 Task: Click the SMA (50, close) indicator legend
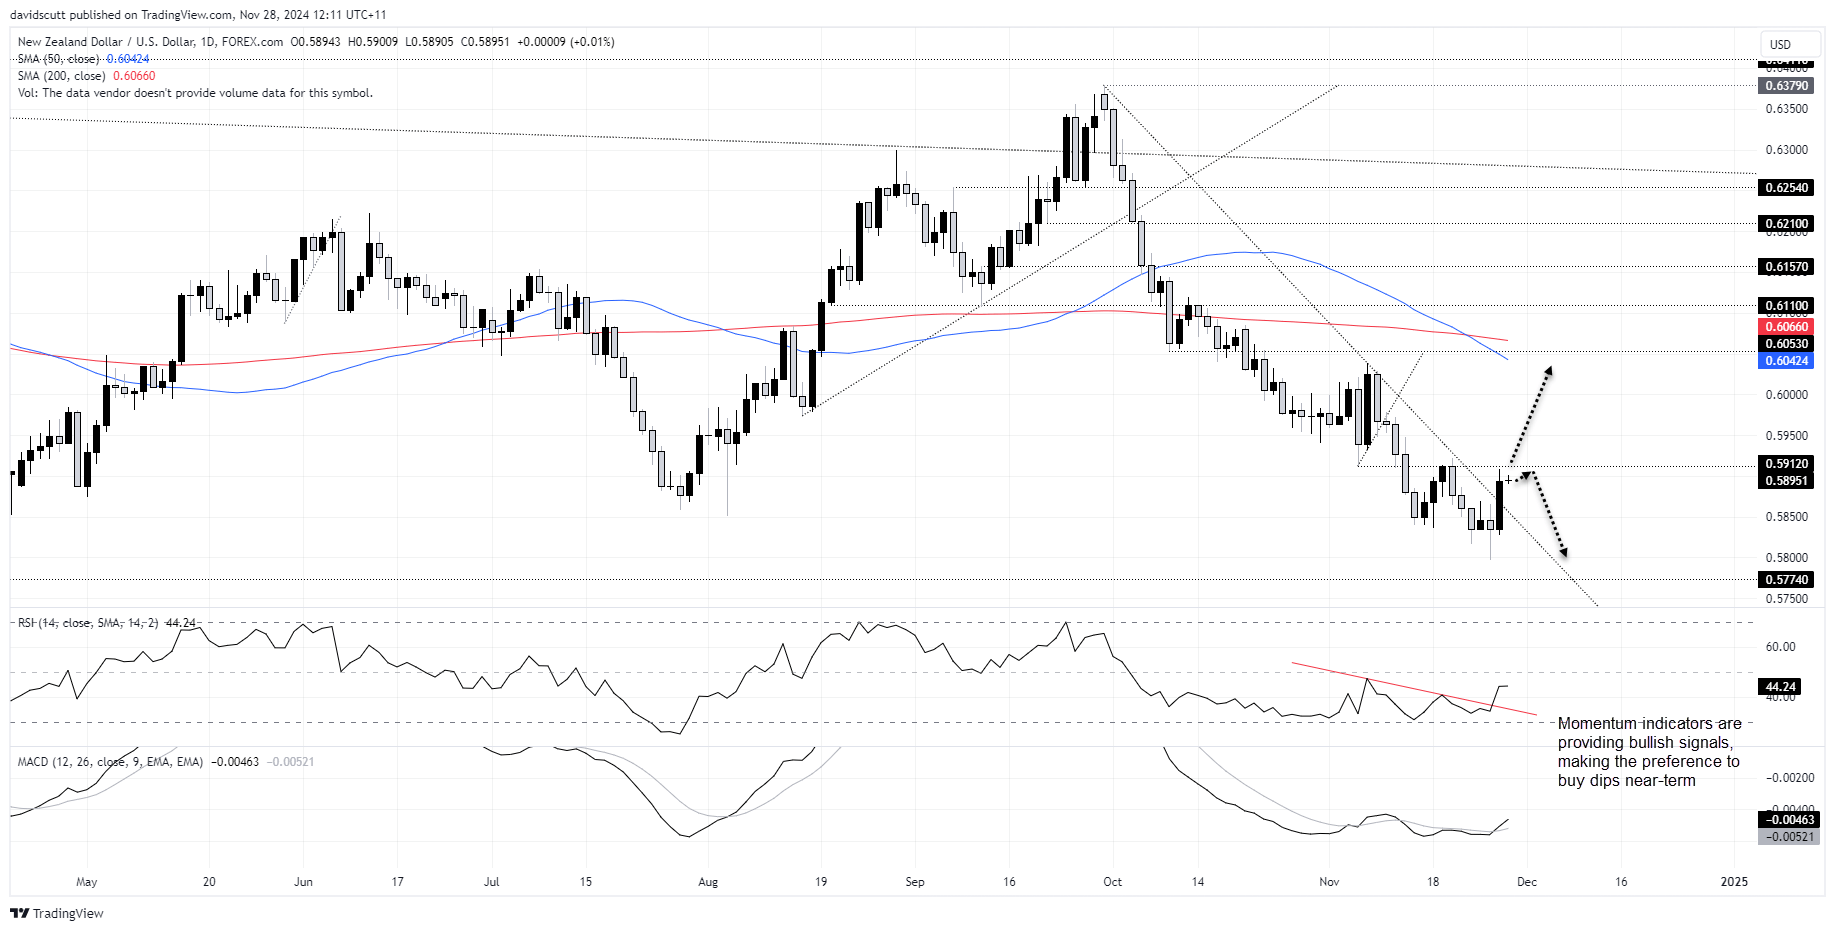(x=83, y=59)
